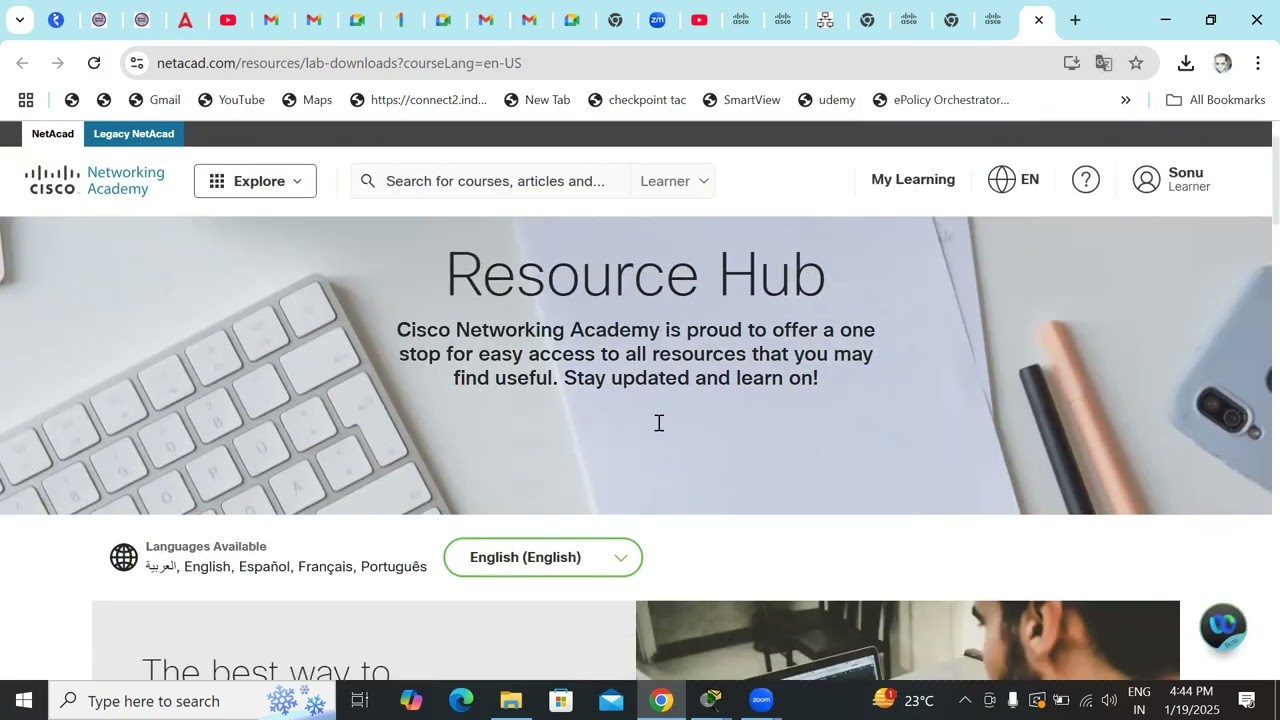Launch Microsoft Copilot from the taskbar

click(x=411, y=700)
